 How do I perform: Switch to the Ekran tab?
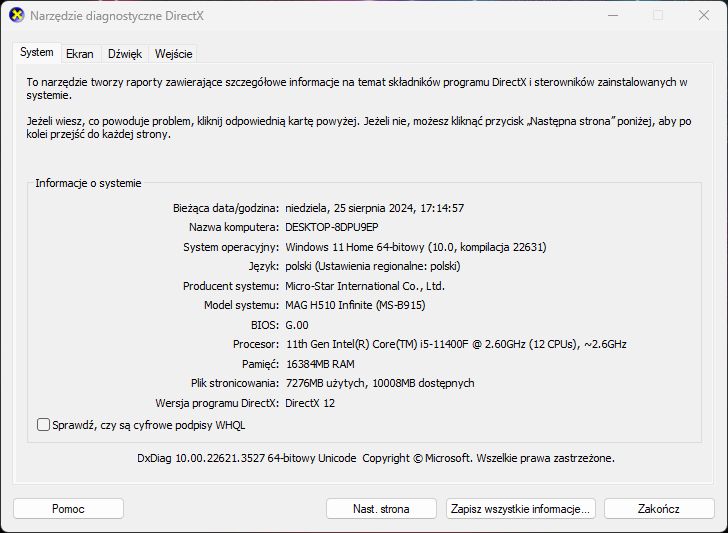tap(79, 54)
